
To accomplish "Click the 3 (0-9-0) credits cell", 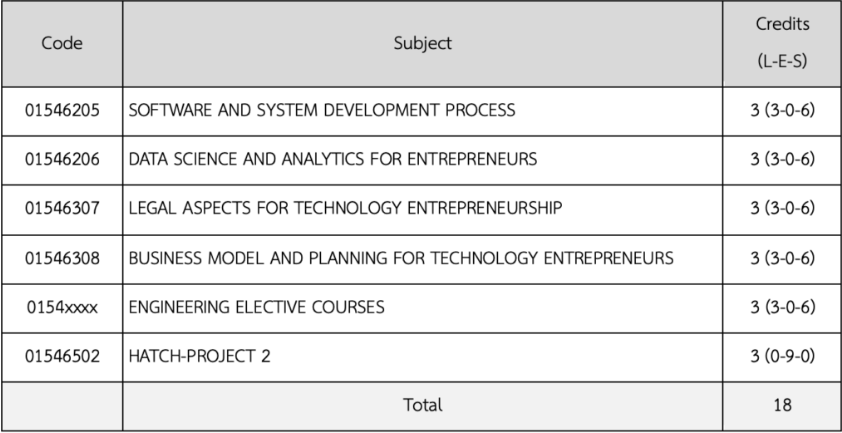I will (783, 356).
